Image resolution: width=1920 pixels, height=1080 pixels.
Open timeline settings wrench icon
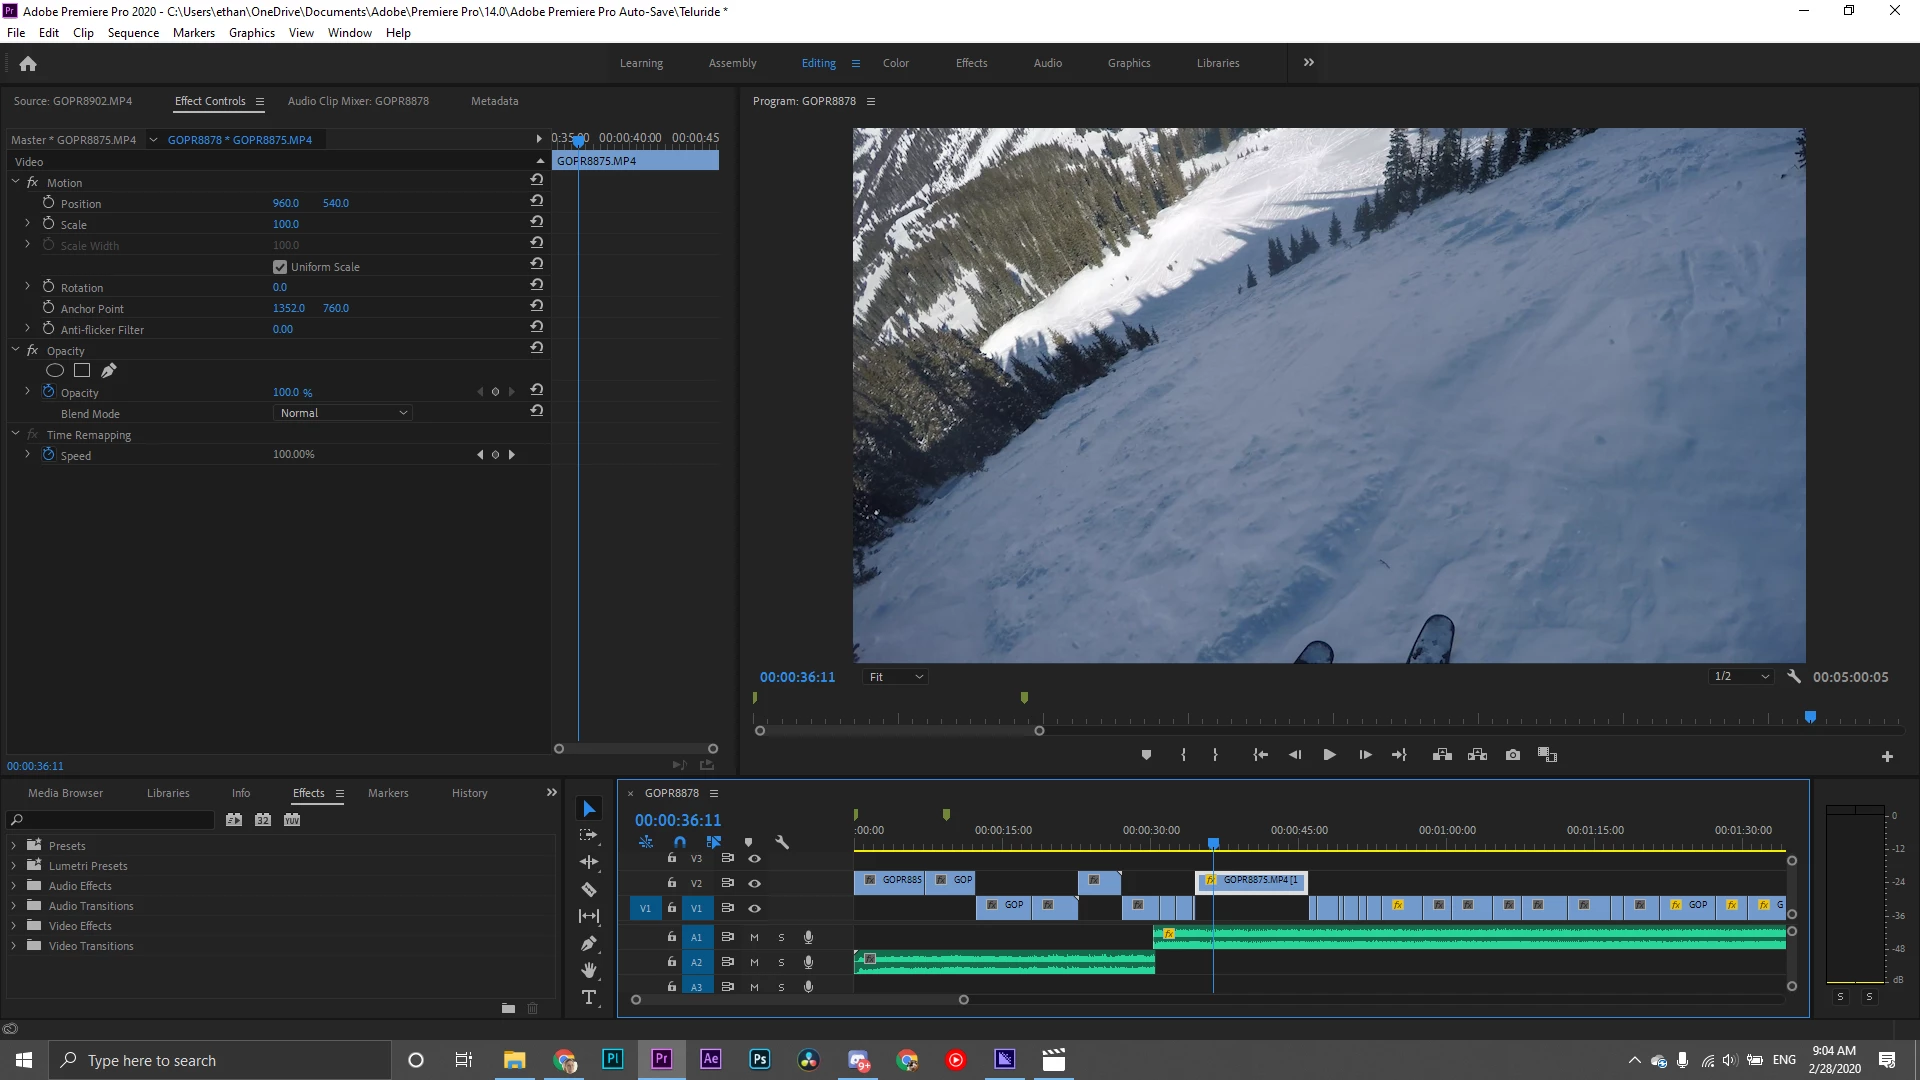[x=782, y=842]
